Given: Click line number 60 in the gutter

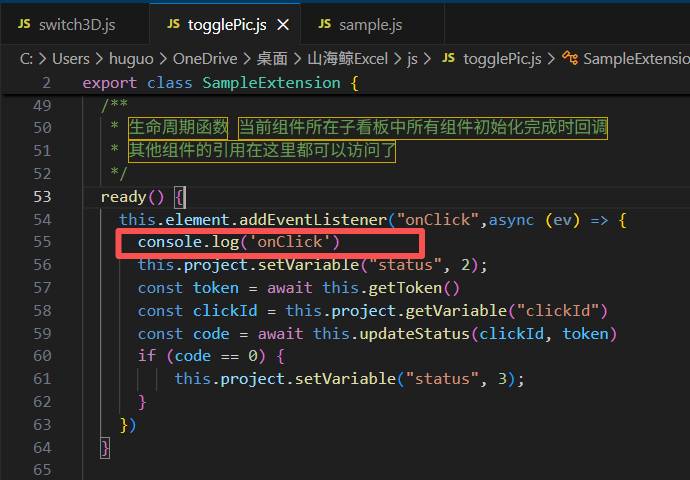Looking at the screenshot, I should (41, 357).
